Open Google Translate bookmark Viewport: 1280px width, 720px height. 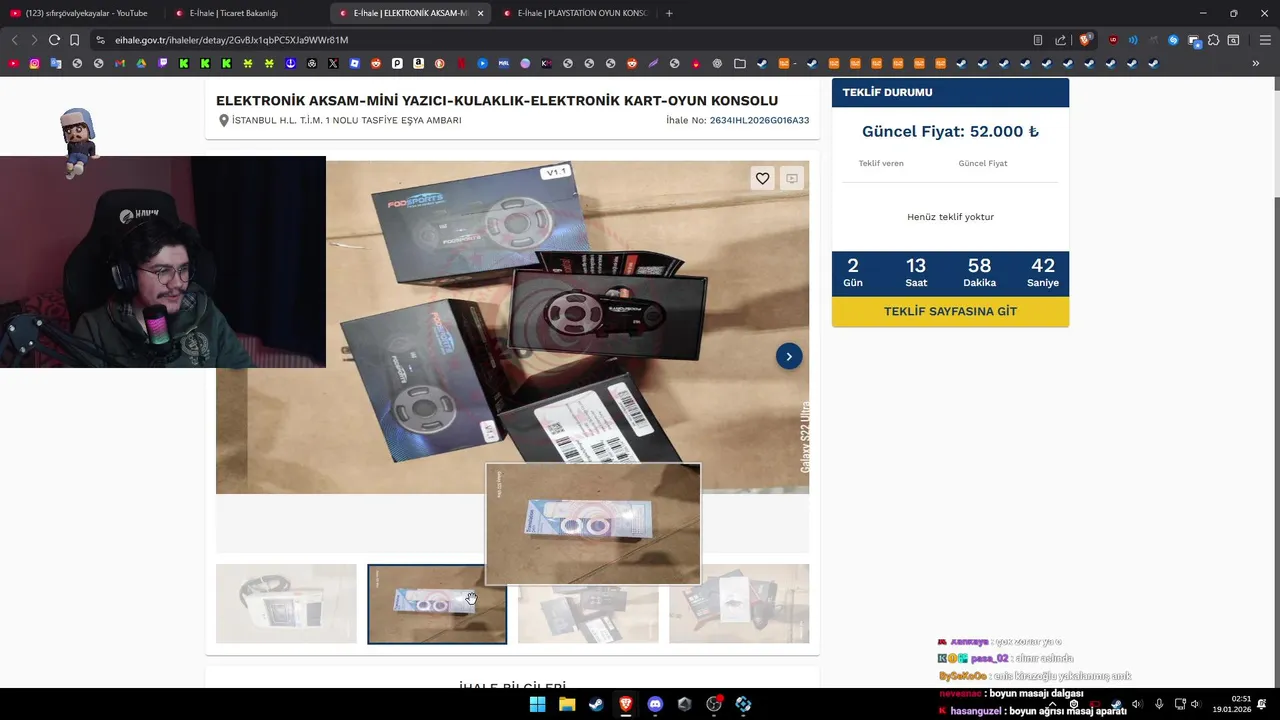(x=56, y=63)
